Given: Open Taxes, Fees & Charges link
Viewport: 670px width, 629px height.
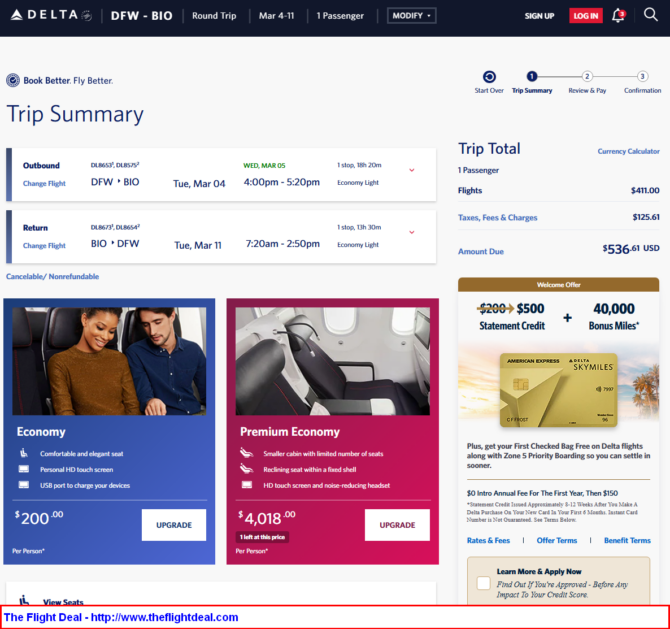Looking at the screenshot, I should [x=497, y=217].
